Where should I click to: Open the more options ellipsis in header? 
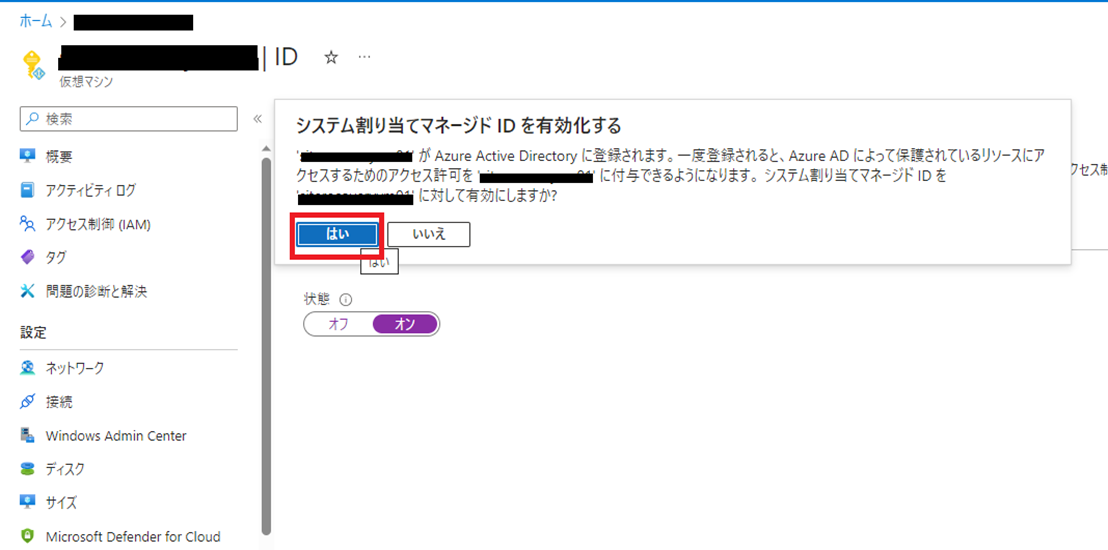tap(364, 57)
